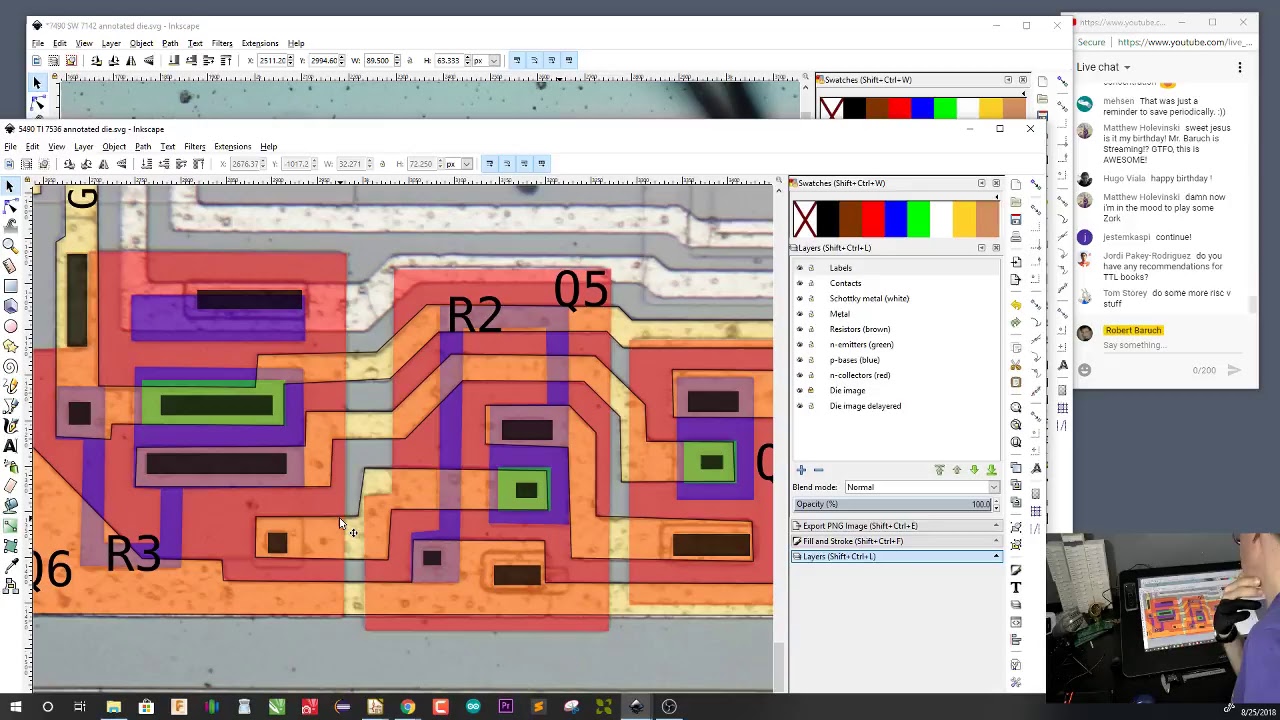1280x720 pixels.
Task: Select the Node edit tool
Action: pyautogui.click(x=10, y=206)
